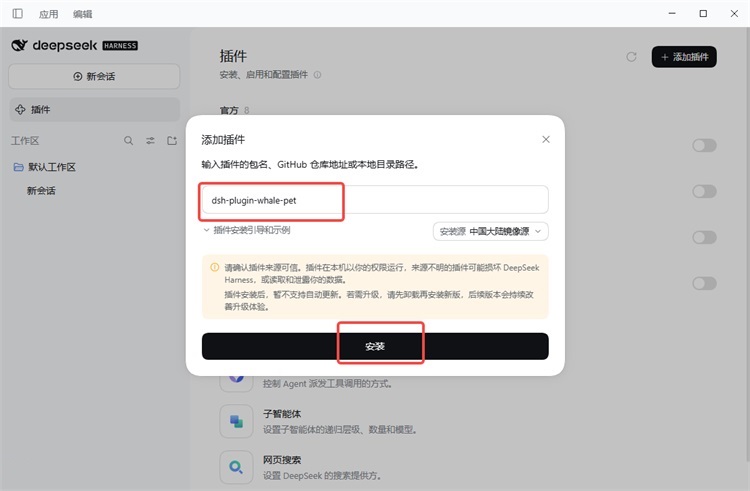The height and width of the screenshot is (491, 750).
Task: Focus the plugin package name field
Action: tap(375, 200)
